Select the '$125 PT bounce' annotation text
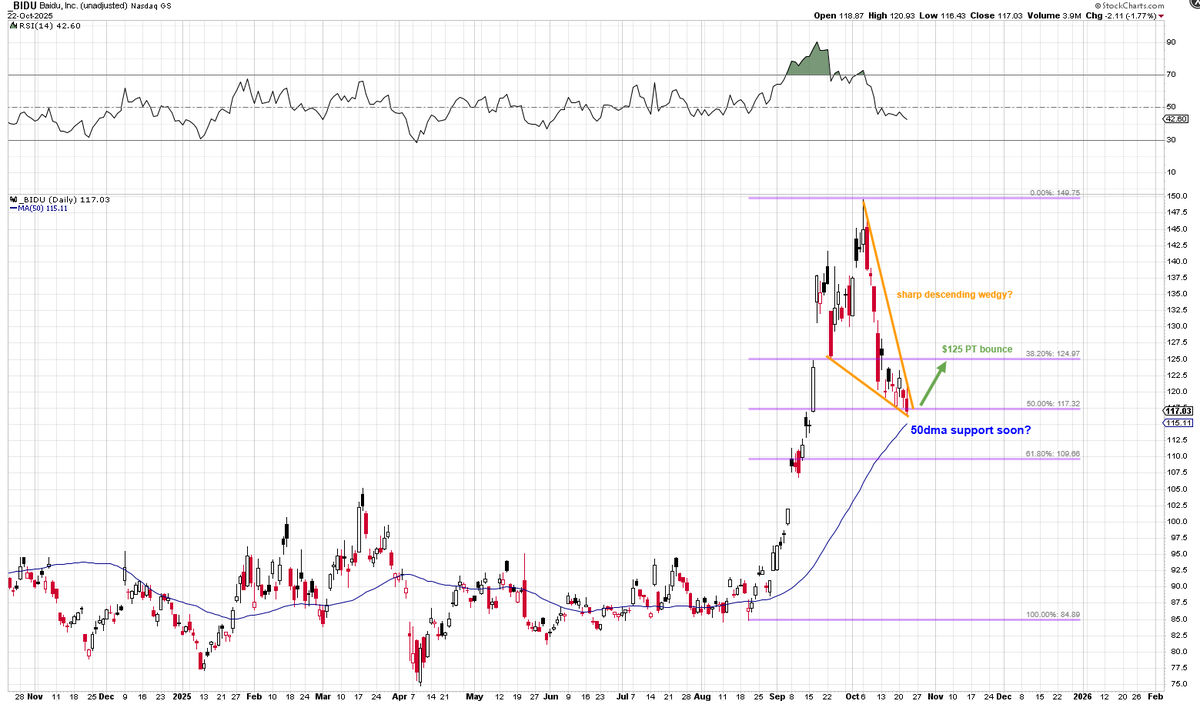 [977, 349]
